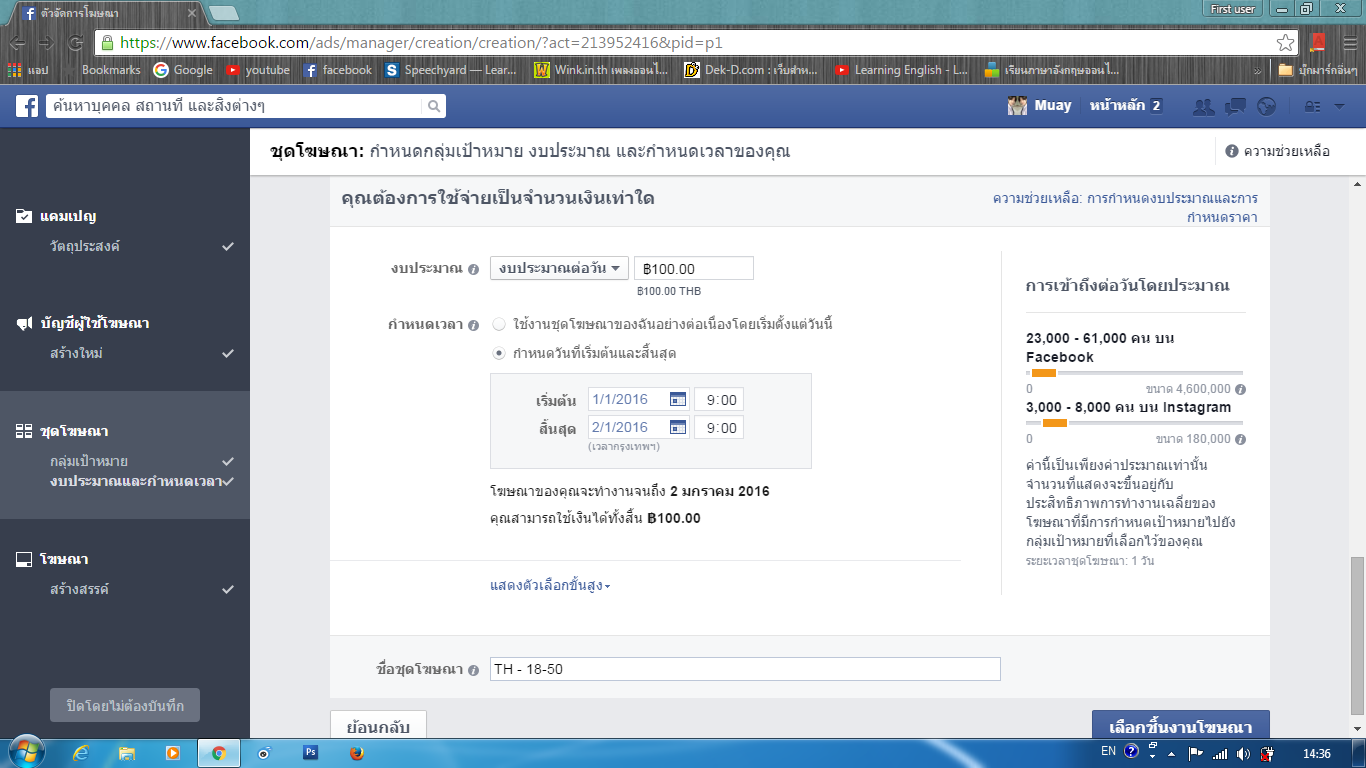The width and height of the screenshot is (1366, 768).
Task: Go back with the browser back arrow
Action: point(17,43)
